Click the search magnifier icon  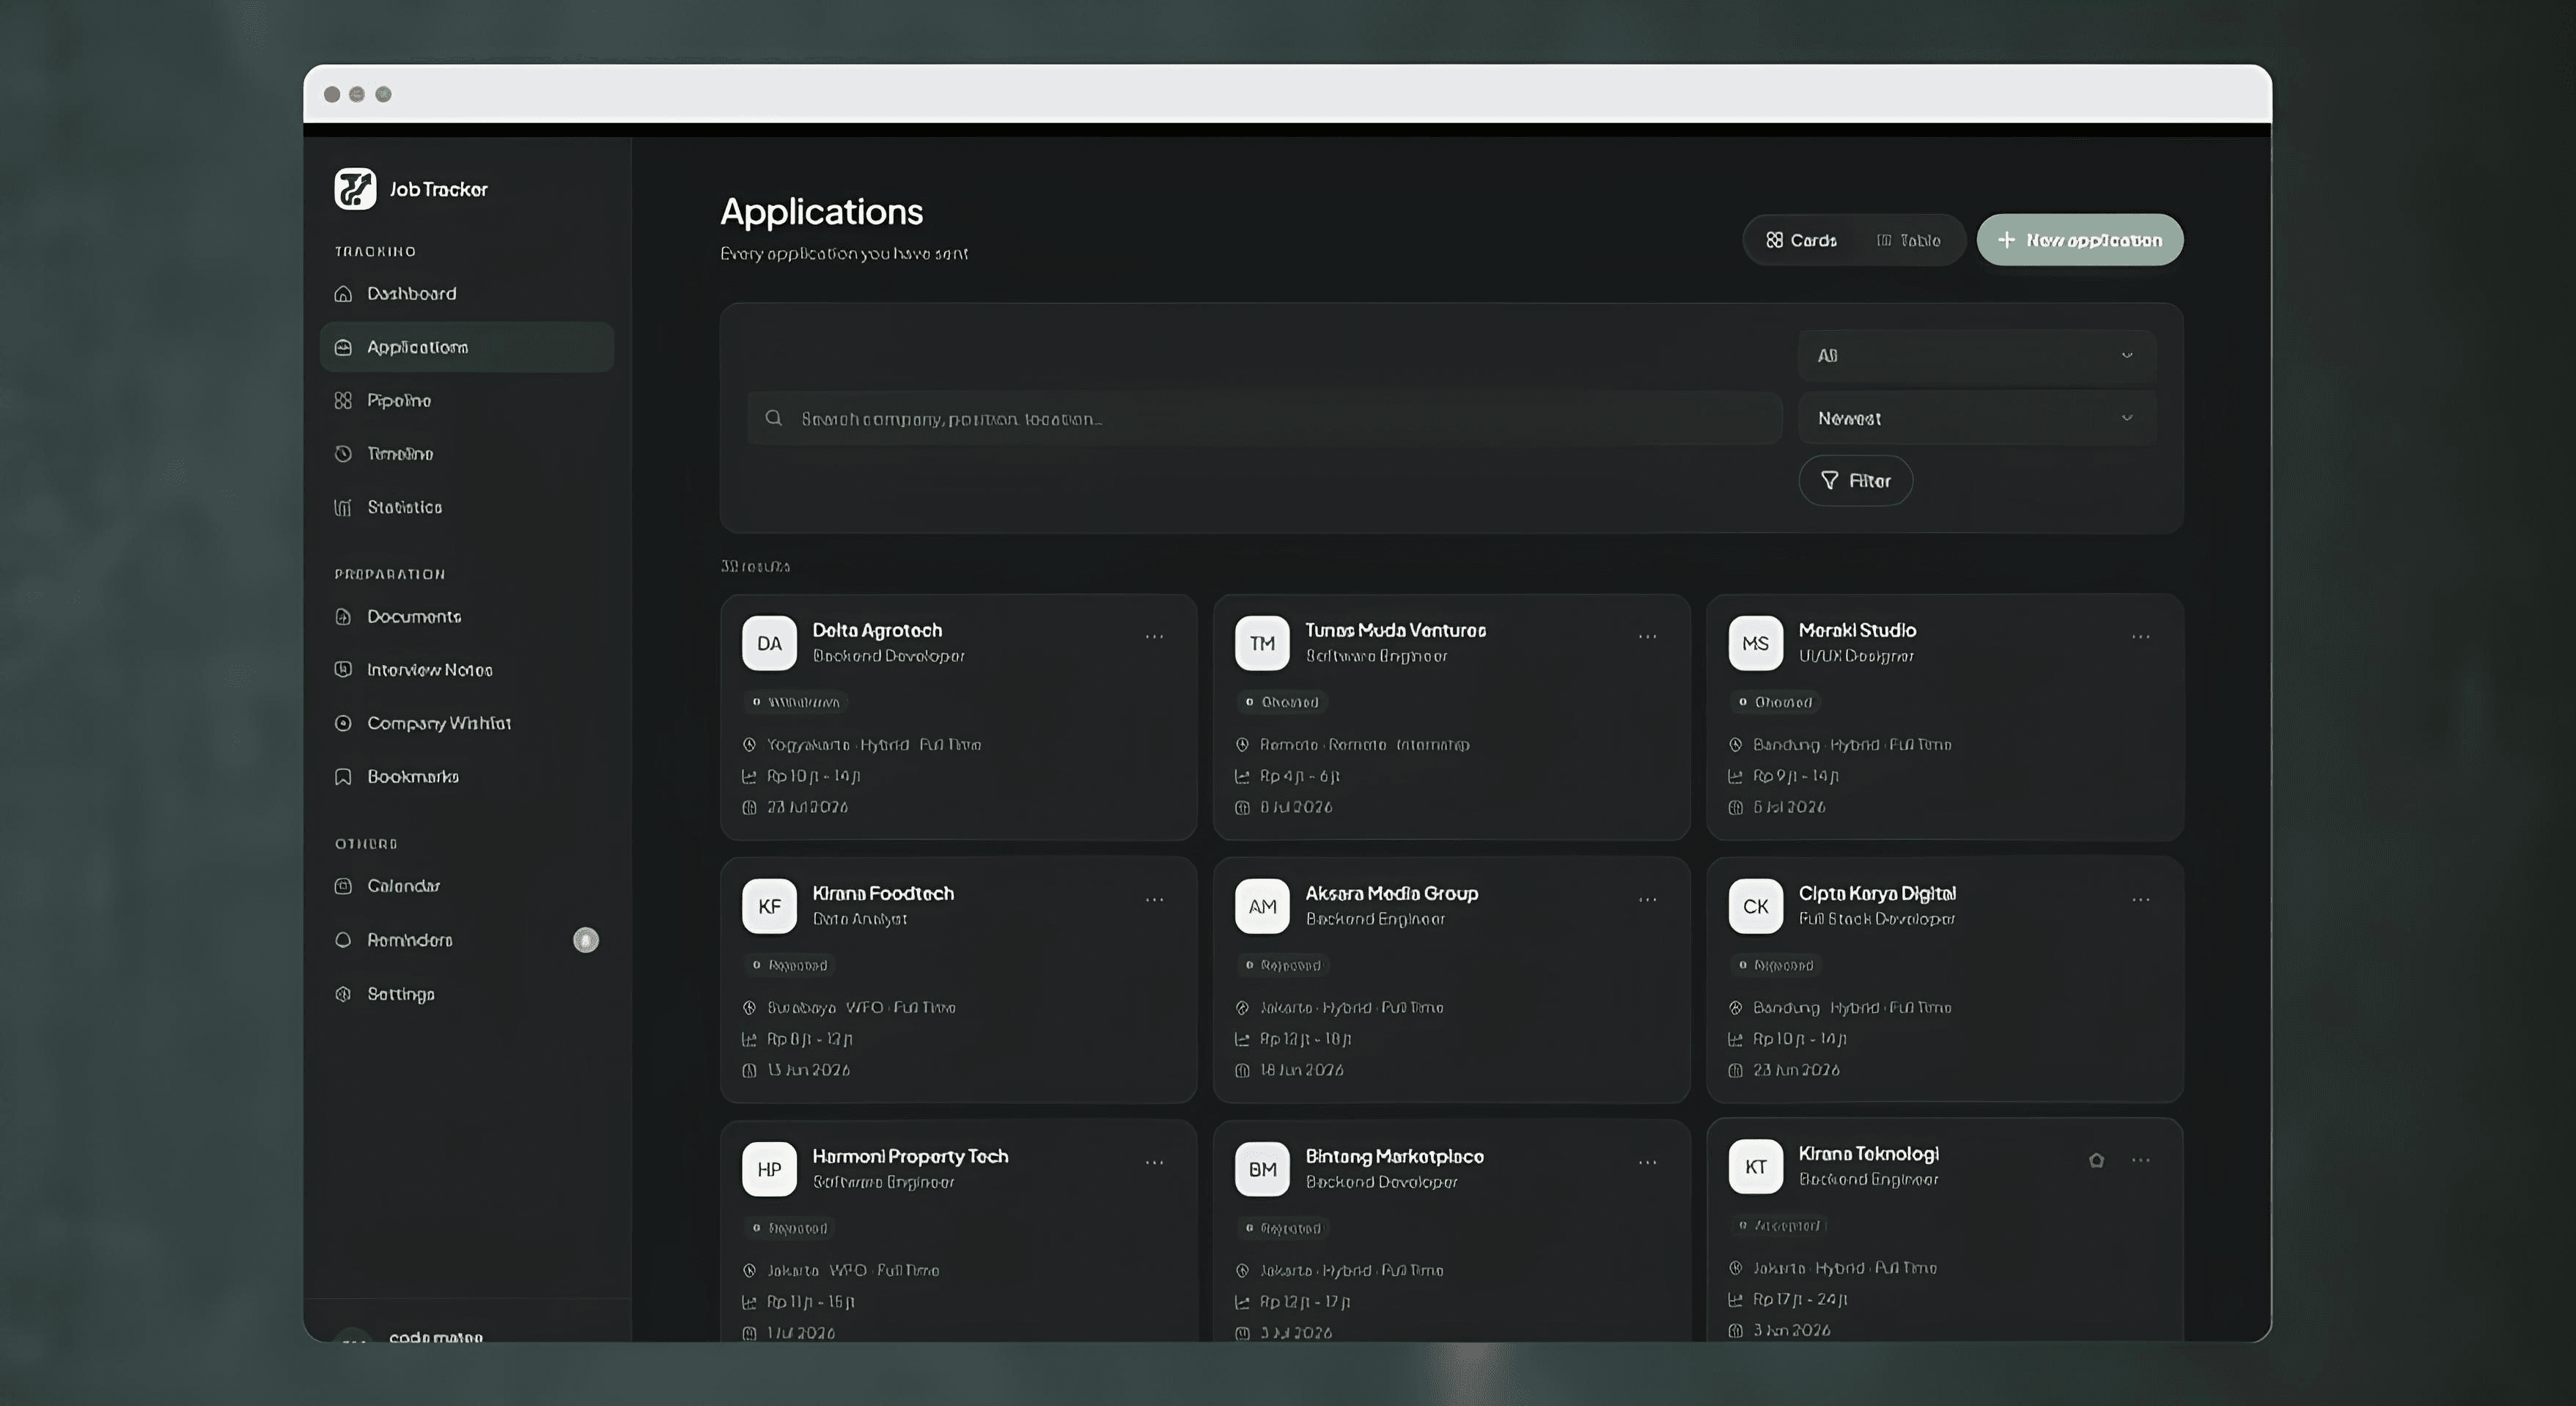click(x=773, y=418)
